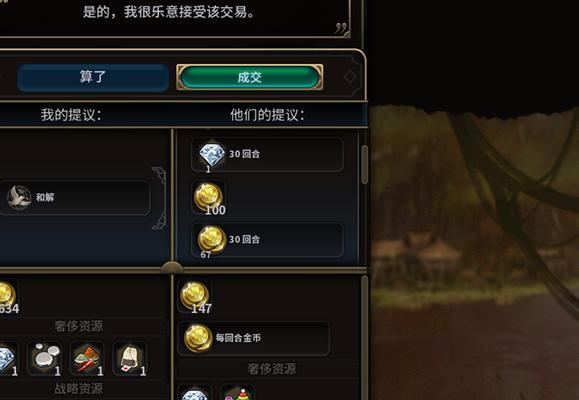This screenshot has width=579, height=400.
Task: Decline by clicking the 算了 button
Action: [93, 77]
